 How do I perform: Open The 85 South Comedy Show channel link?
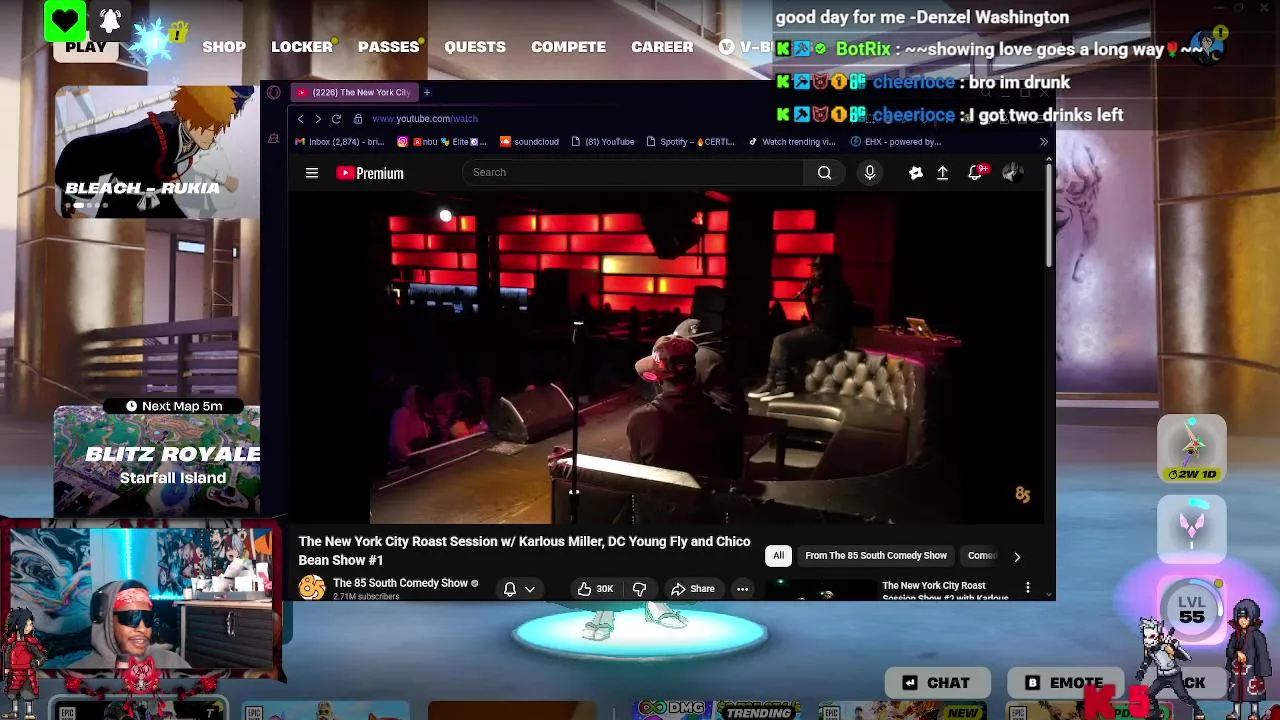click(x=400, y=583)
